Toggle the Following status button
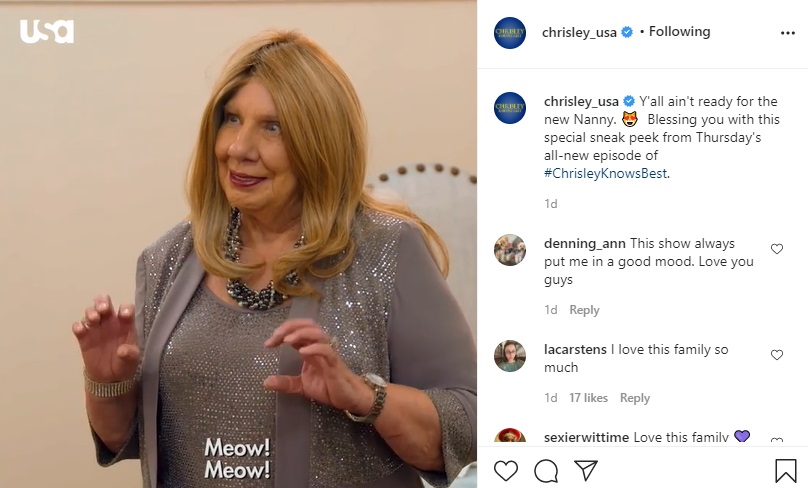This screenshot has height=488, width=808. click(x=679, y=32)
